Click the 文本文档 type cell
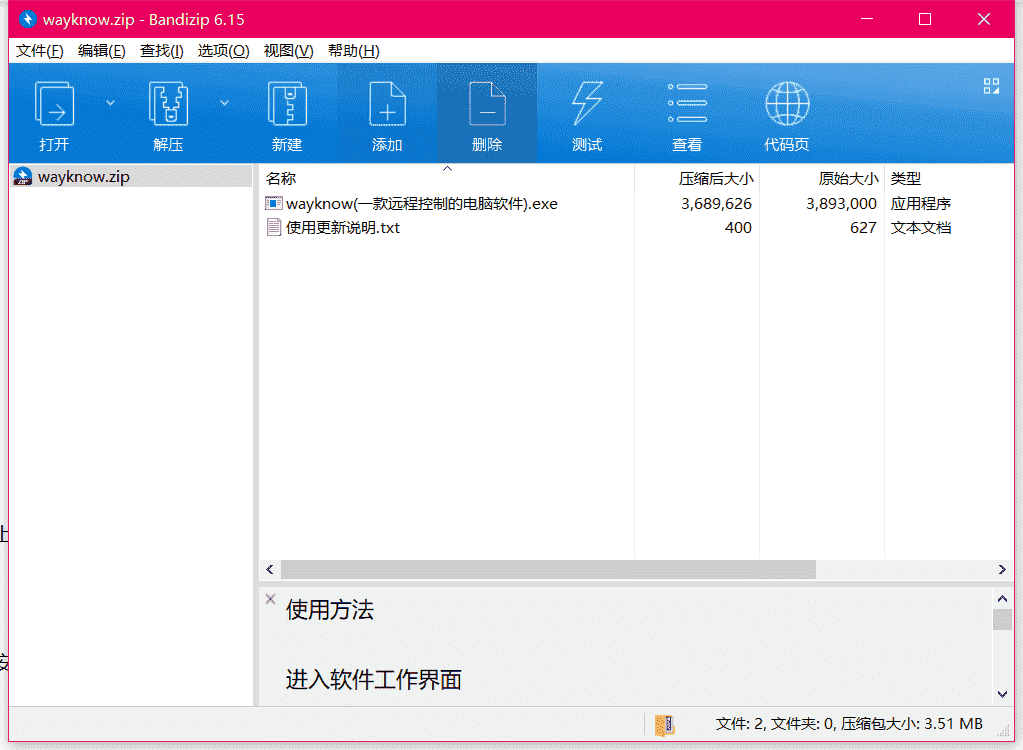This screenshot has width=1023, height=750. [921, 228]
